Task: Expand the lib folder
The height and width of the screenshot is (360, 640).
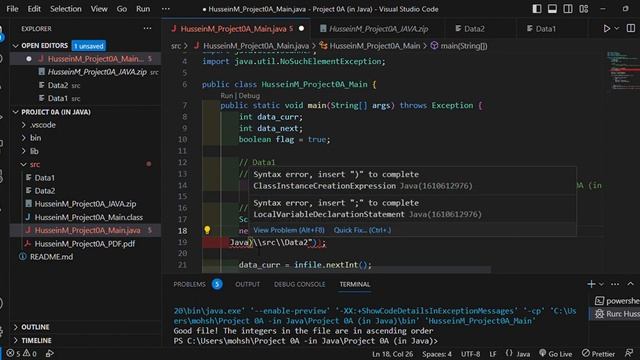Action: click(34, 151)
